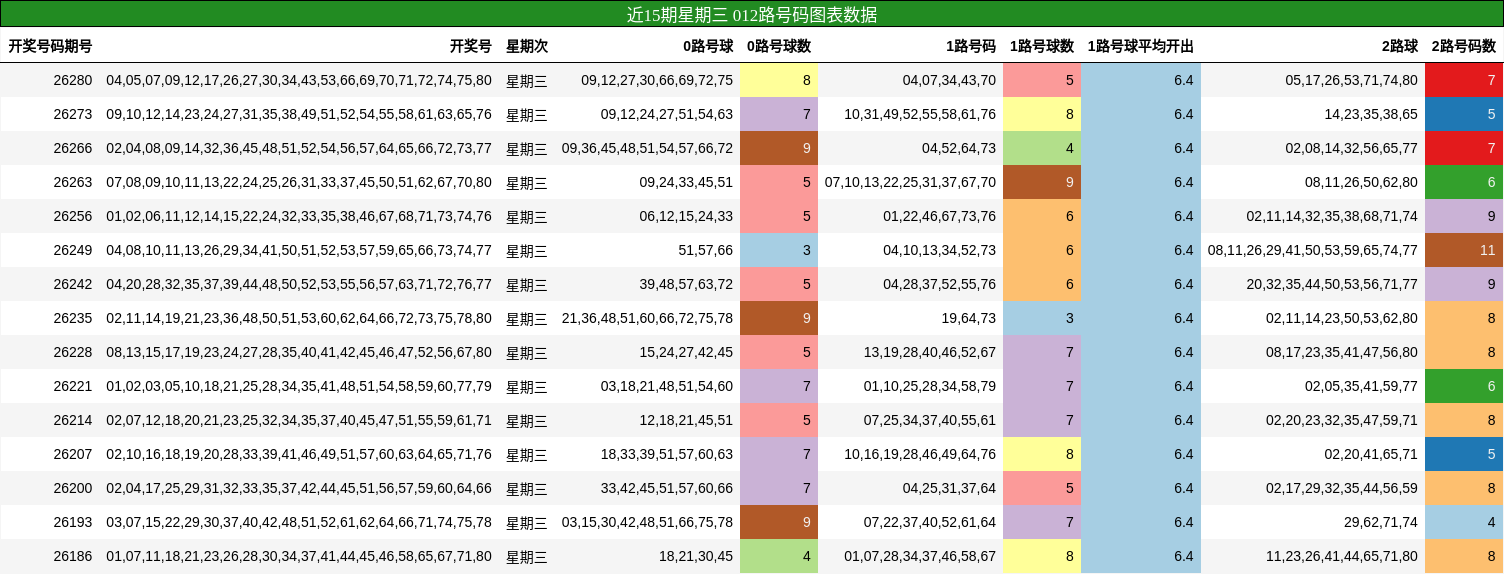Click the 1路号球数 column header

click(x=1042, y=46)
